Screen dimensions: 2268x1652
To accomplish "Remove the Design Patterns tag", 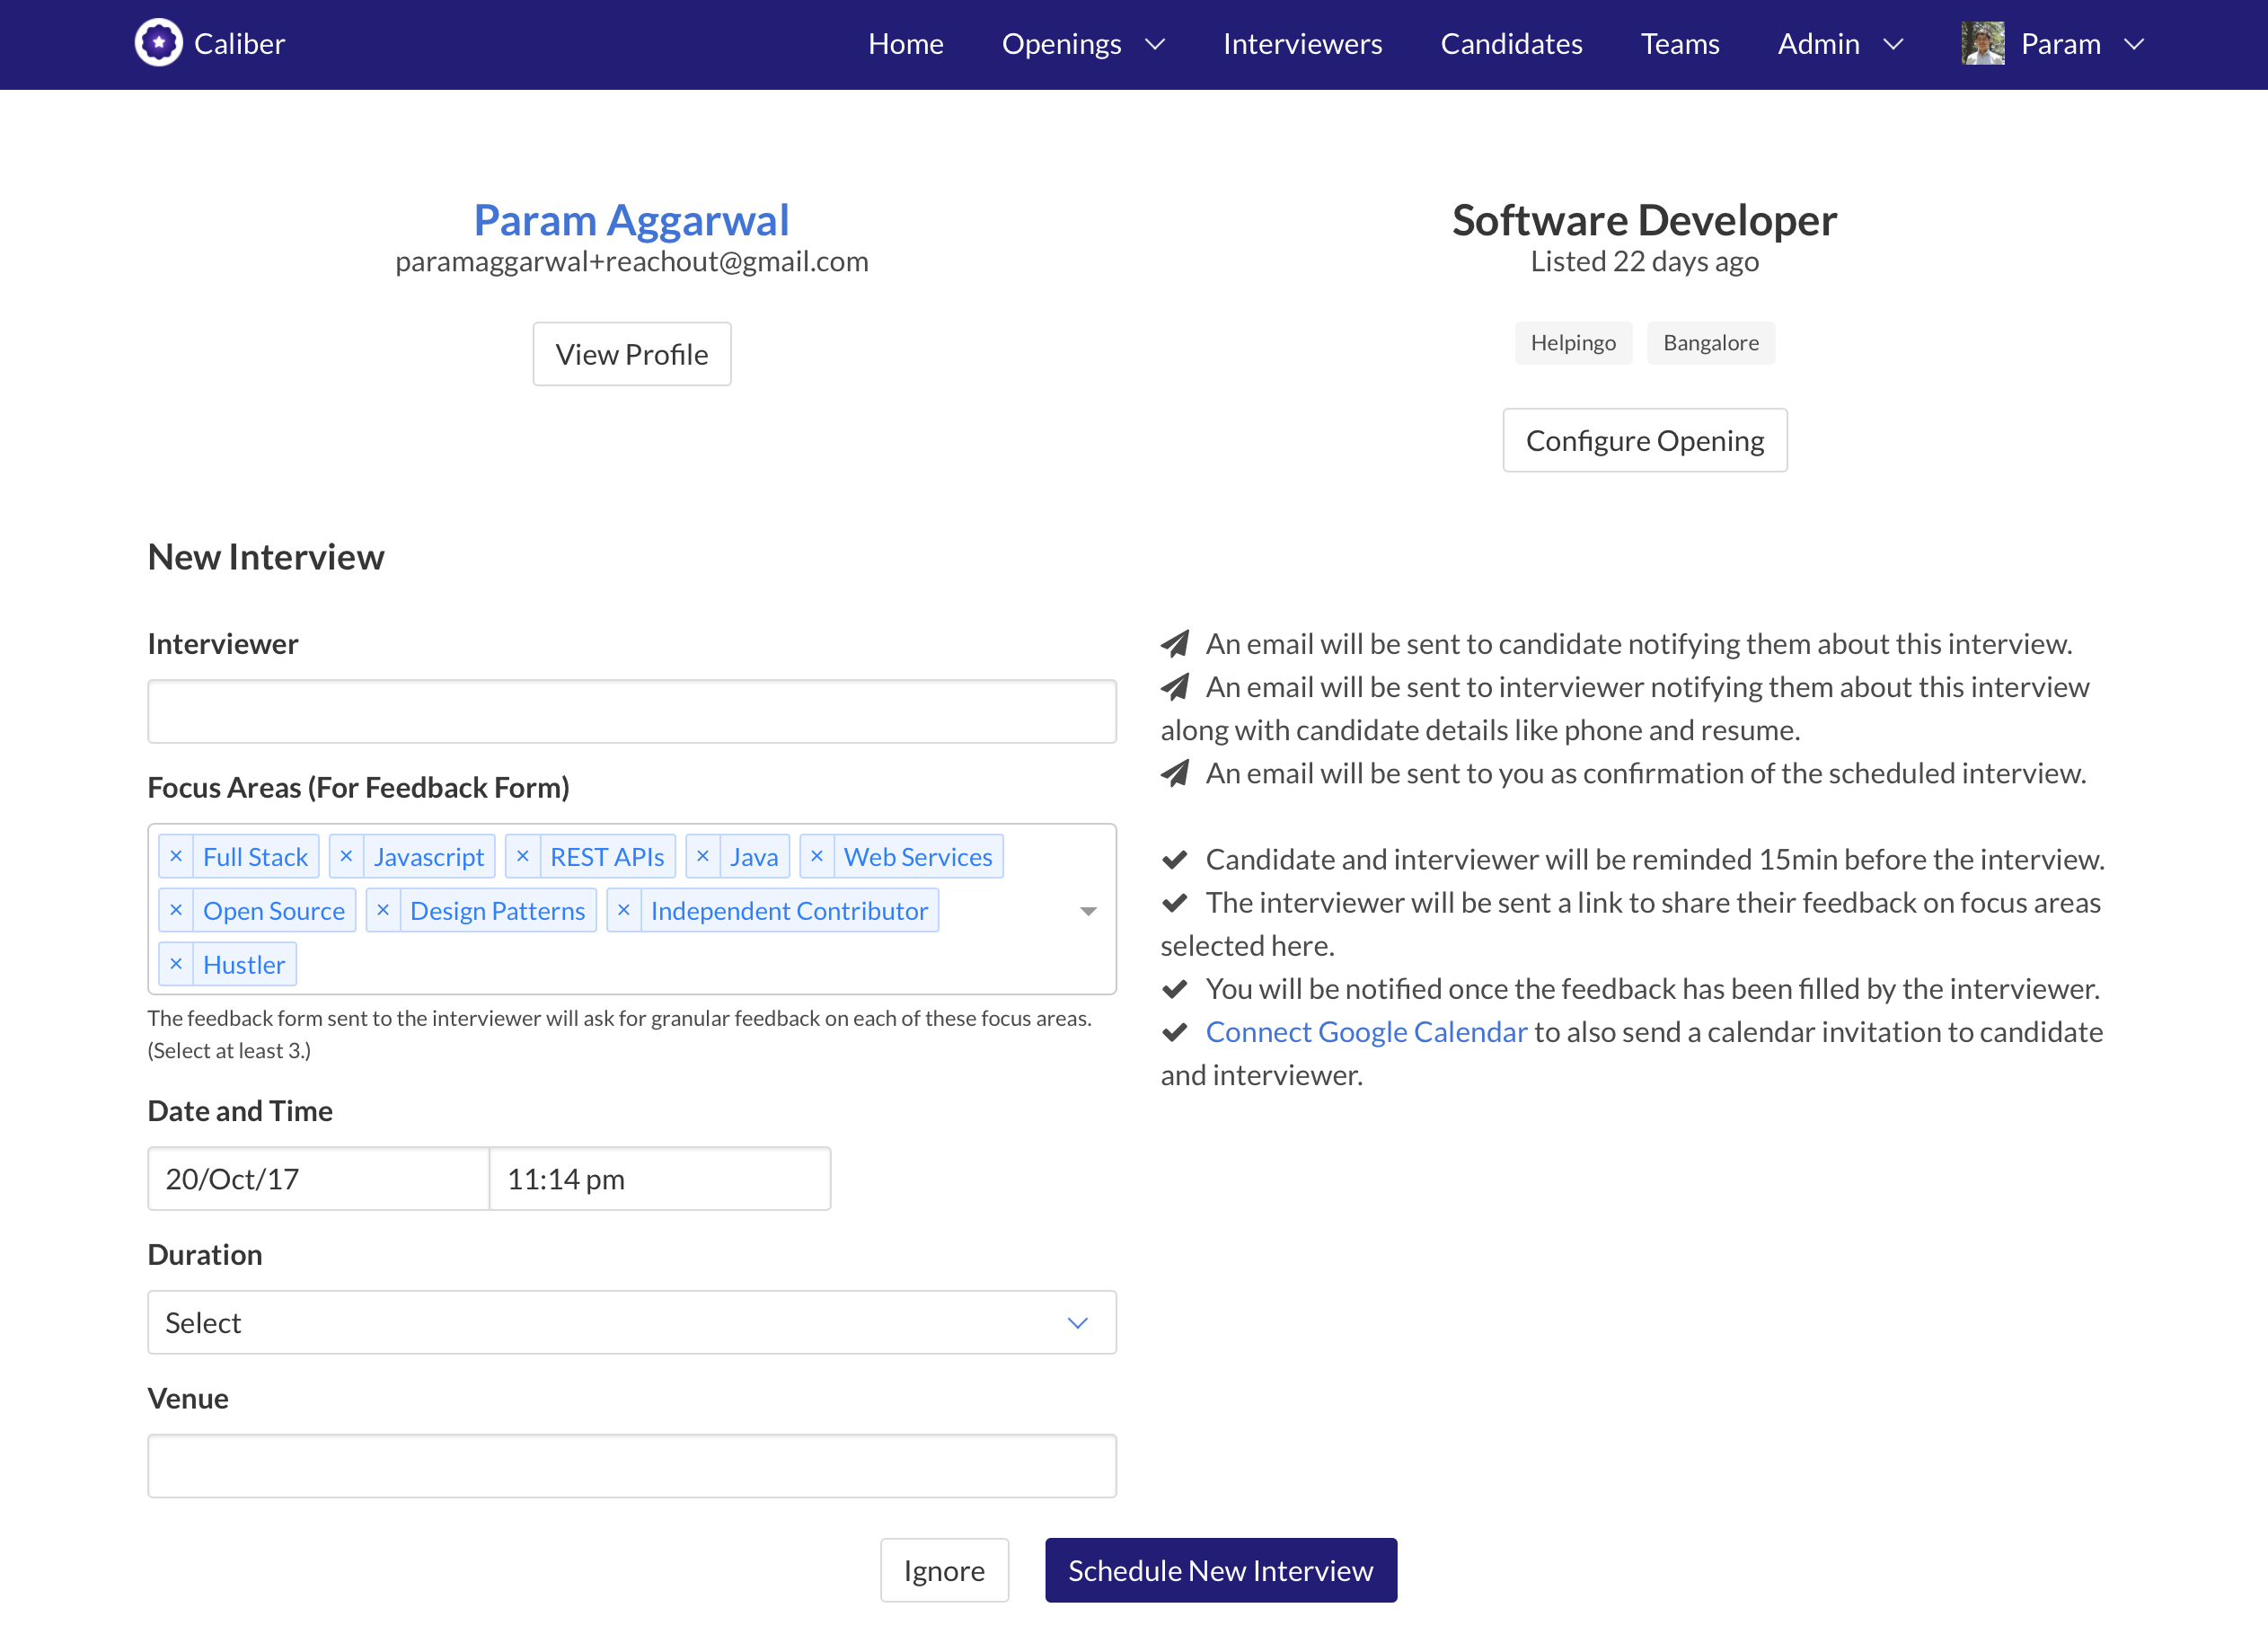I will (x=383, y=911).
